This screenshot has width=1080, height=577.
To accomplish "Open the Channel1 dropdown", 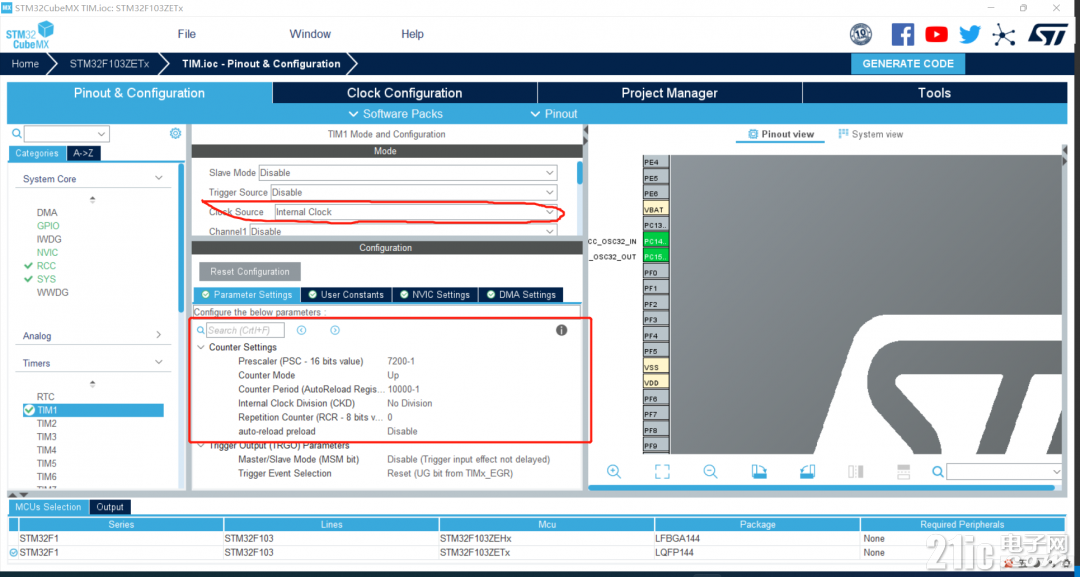I will pos(403,231).
